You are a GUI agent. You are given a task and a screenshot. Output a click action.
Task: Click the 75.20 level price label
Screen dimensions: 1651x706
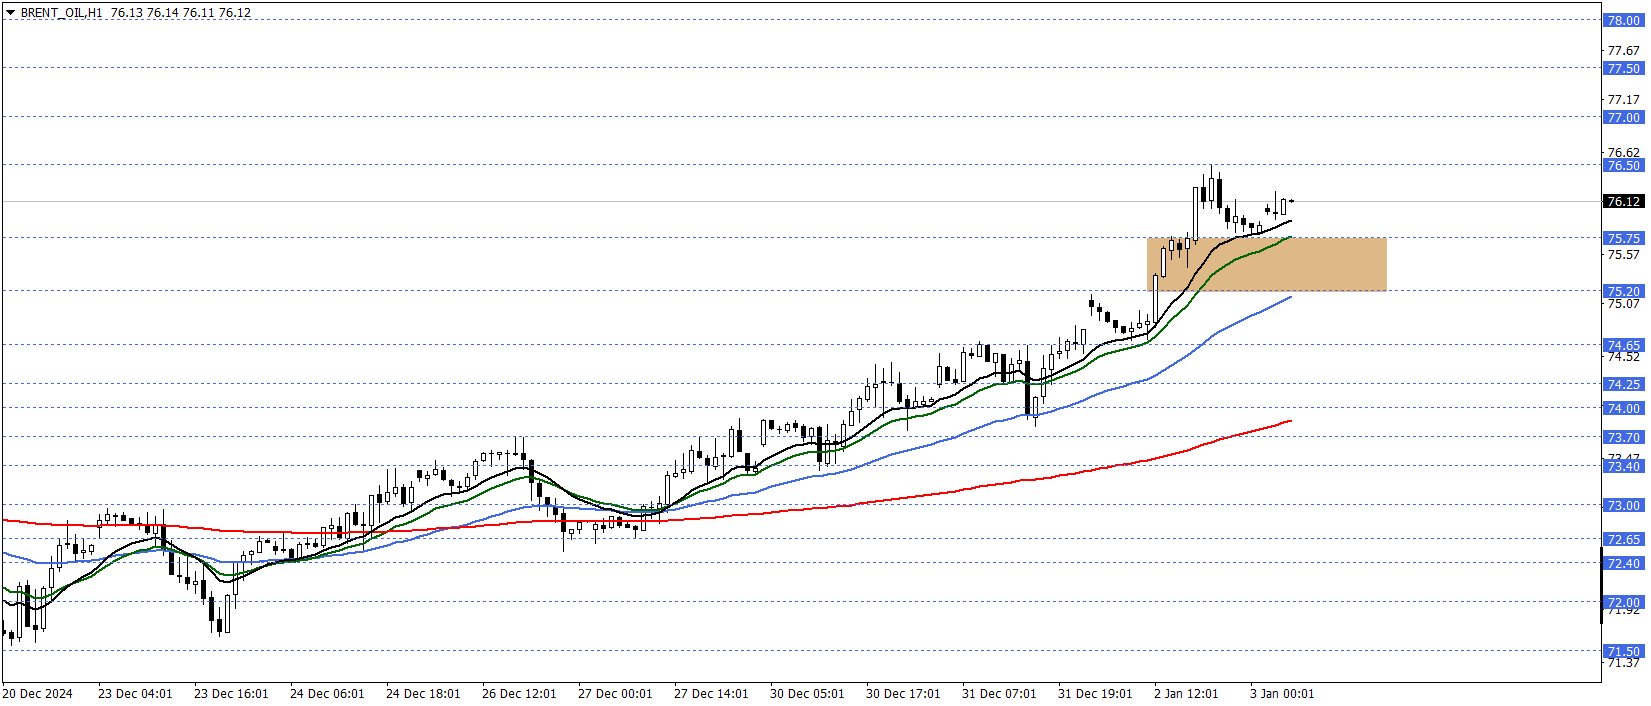pos(1623,291)
